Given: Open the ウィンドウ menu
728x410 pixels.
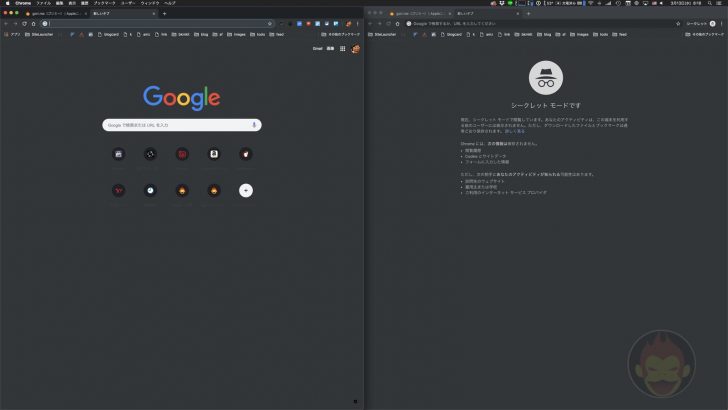Looking at the screenshot, I should tap(150, 3).
